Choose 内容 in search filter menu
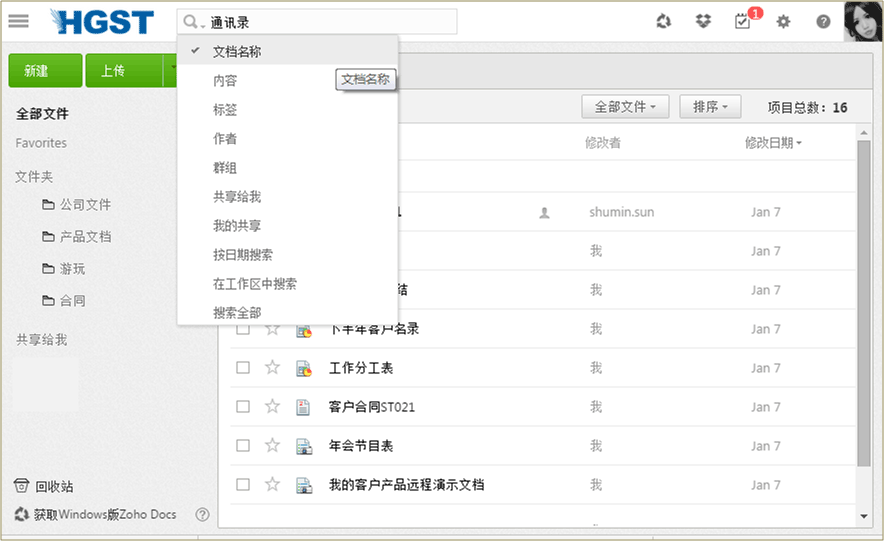Screen dimensions: 884x541 click(x=225, y=80)
